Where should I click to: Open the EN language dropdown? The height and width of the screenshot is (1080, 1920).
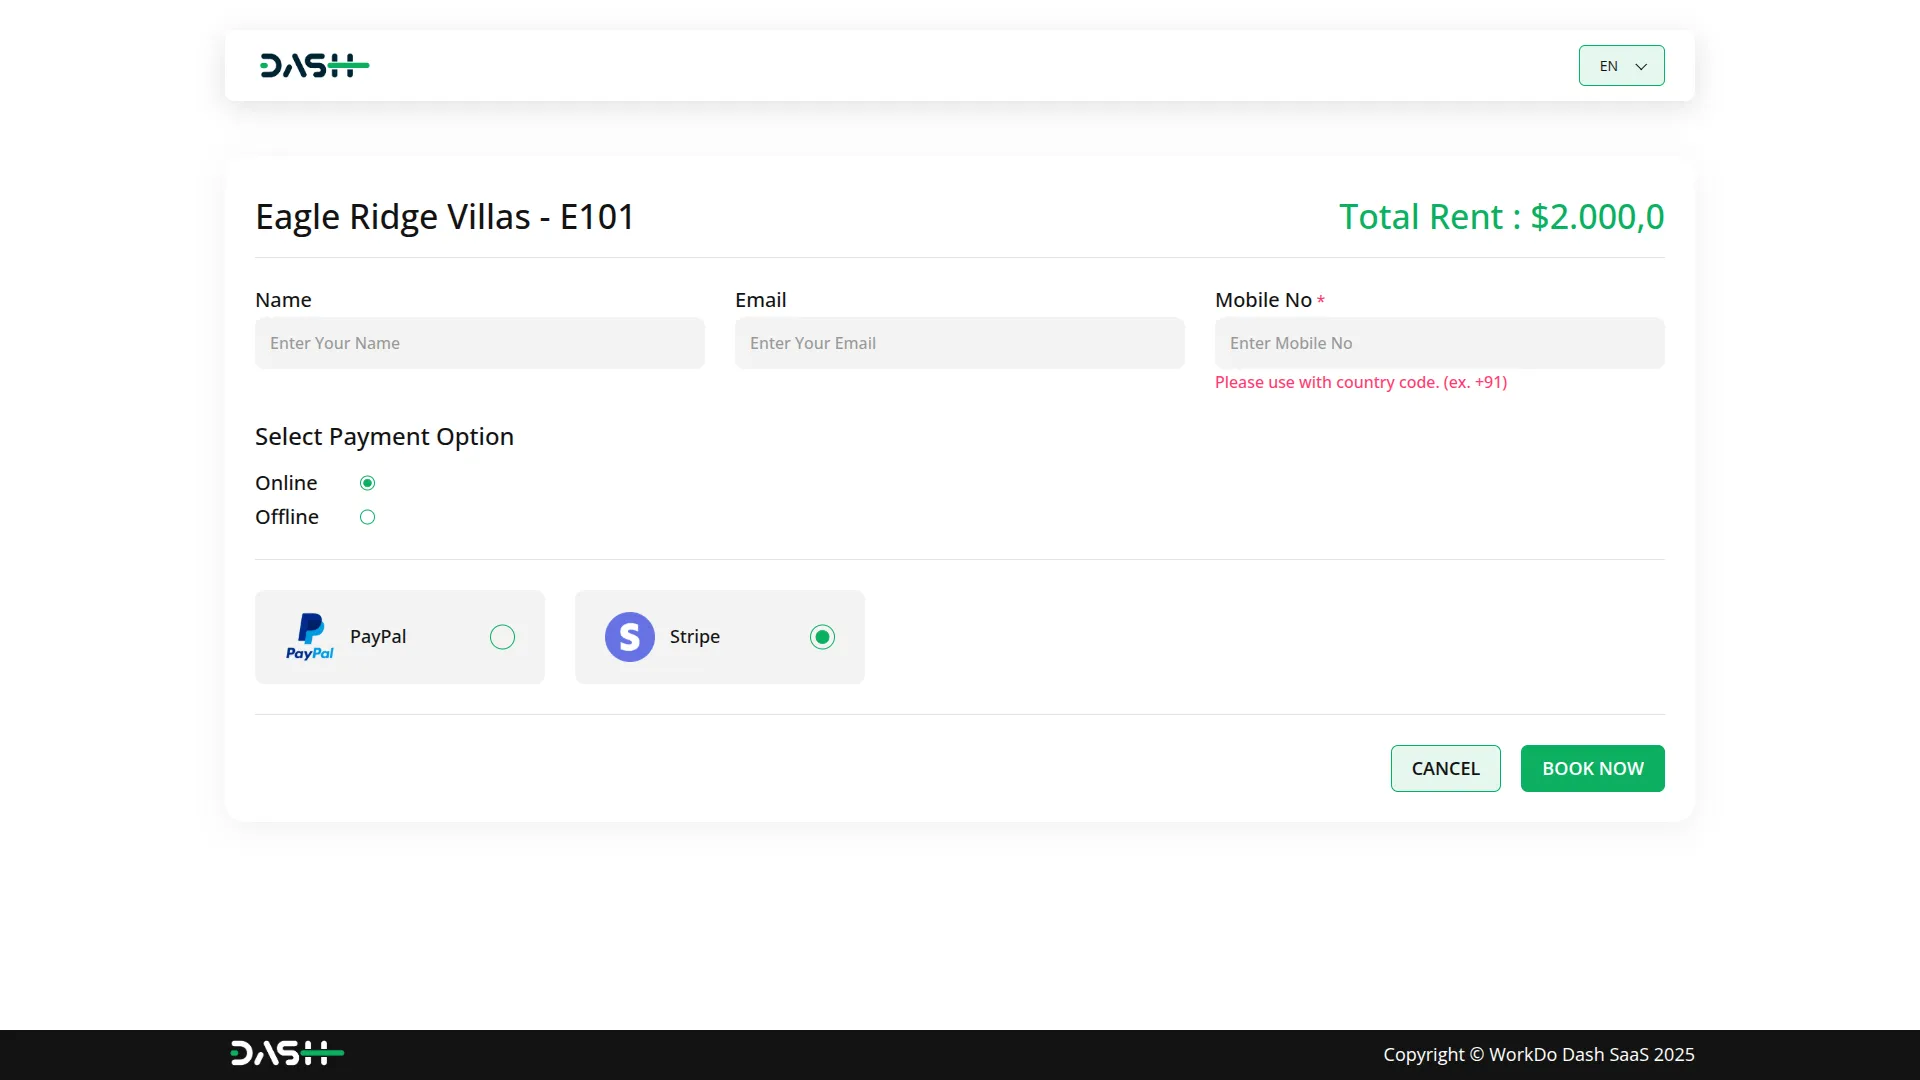[1608, 66]
